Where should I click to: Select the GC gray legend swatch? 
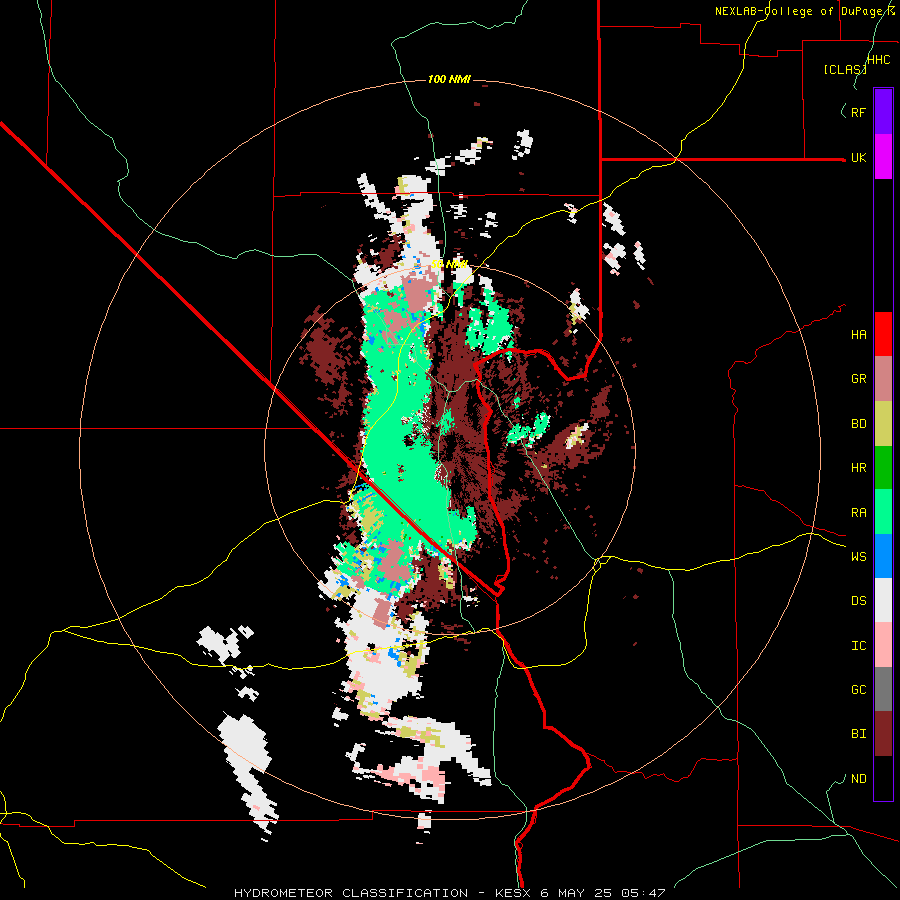(883, 689)
